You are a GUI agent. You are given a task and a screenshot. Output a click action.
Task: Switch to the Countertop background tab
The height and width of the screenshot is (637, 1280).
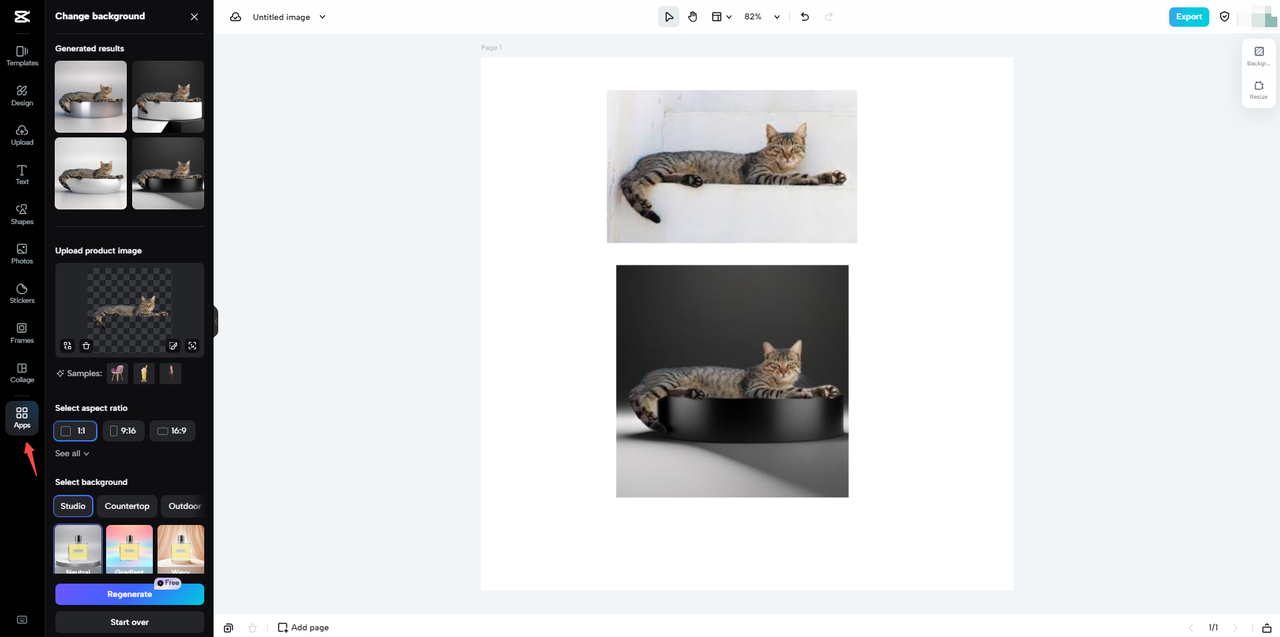[x=127, y=506]
